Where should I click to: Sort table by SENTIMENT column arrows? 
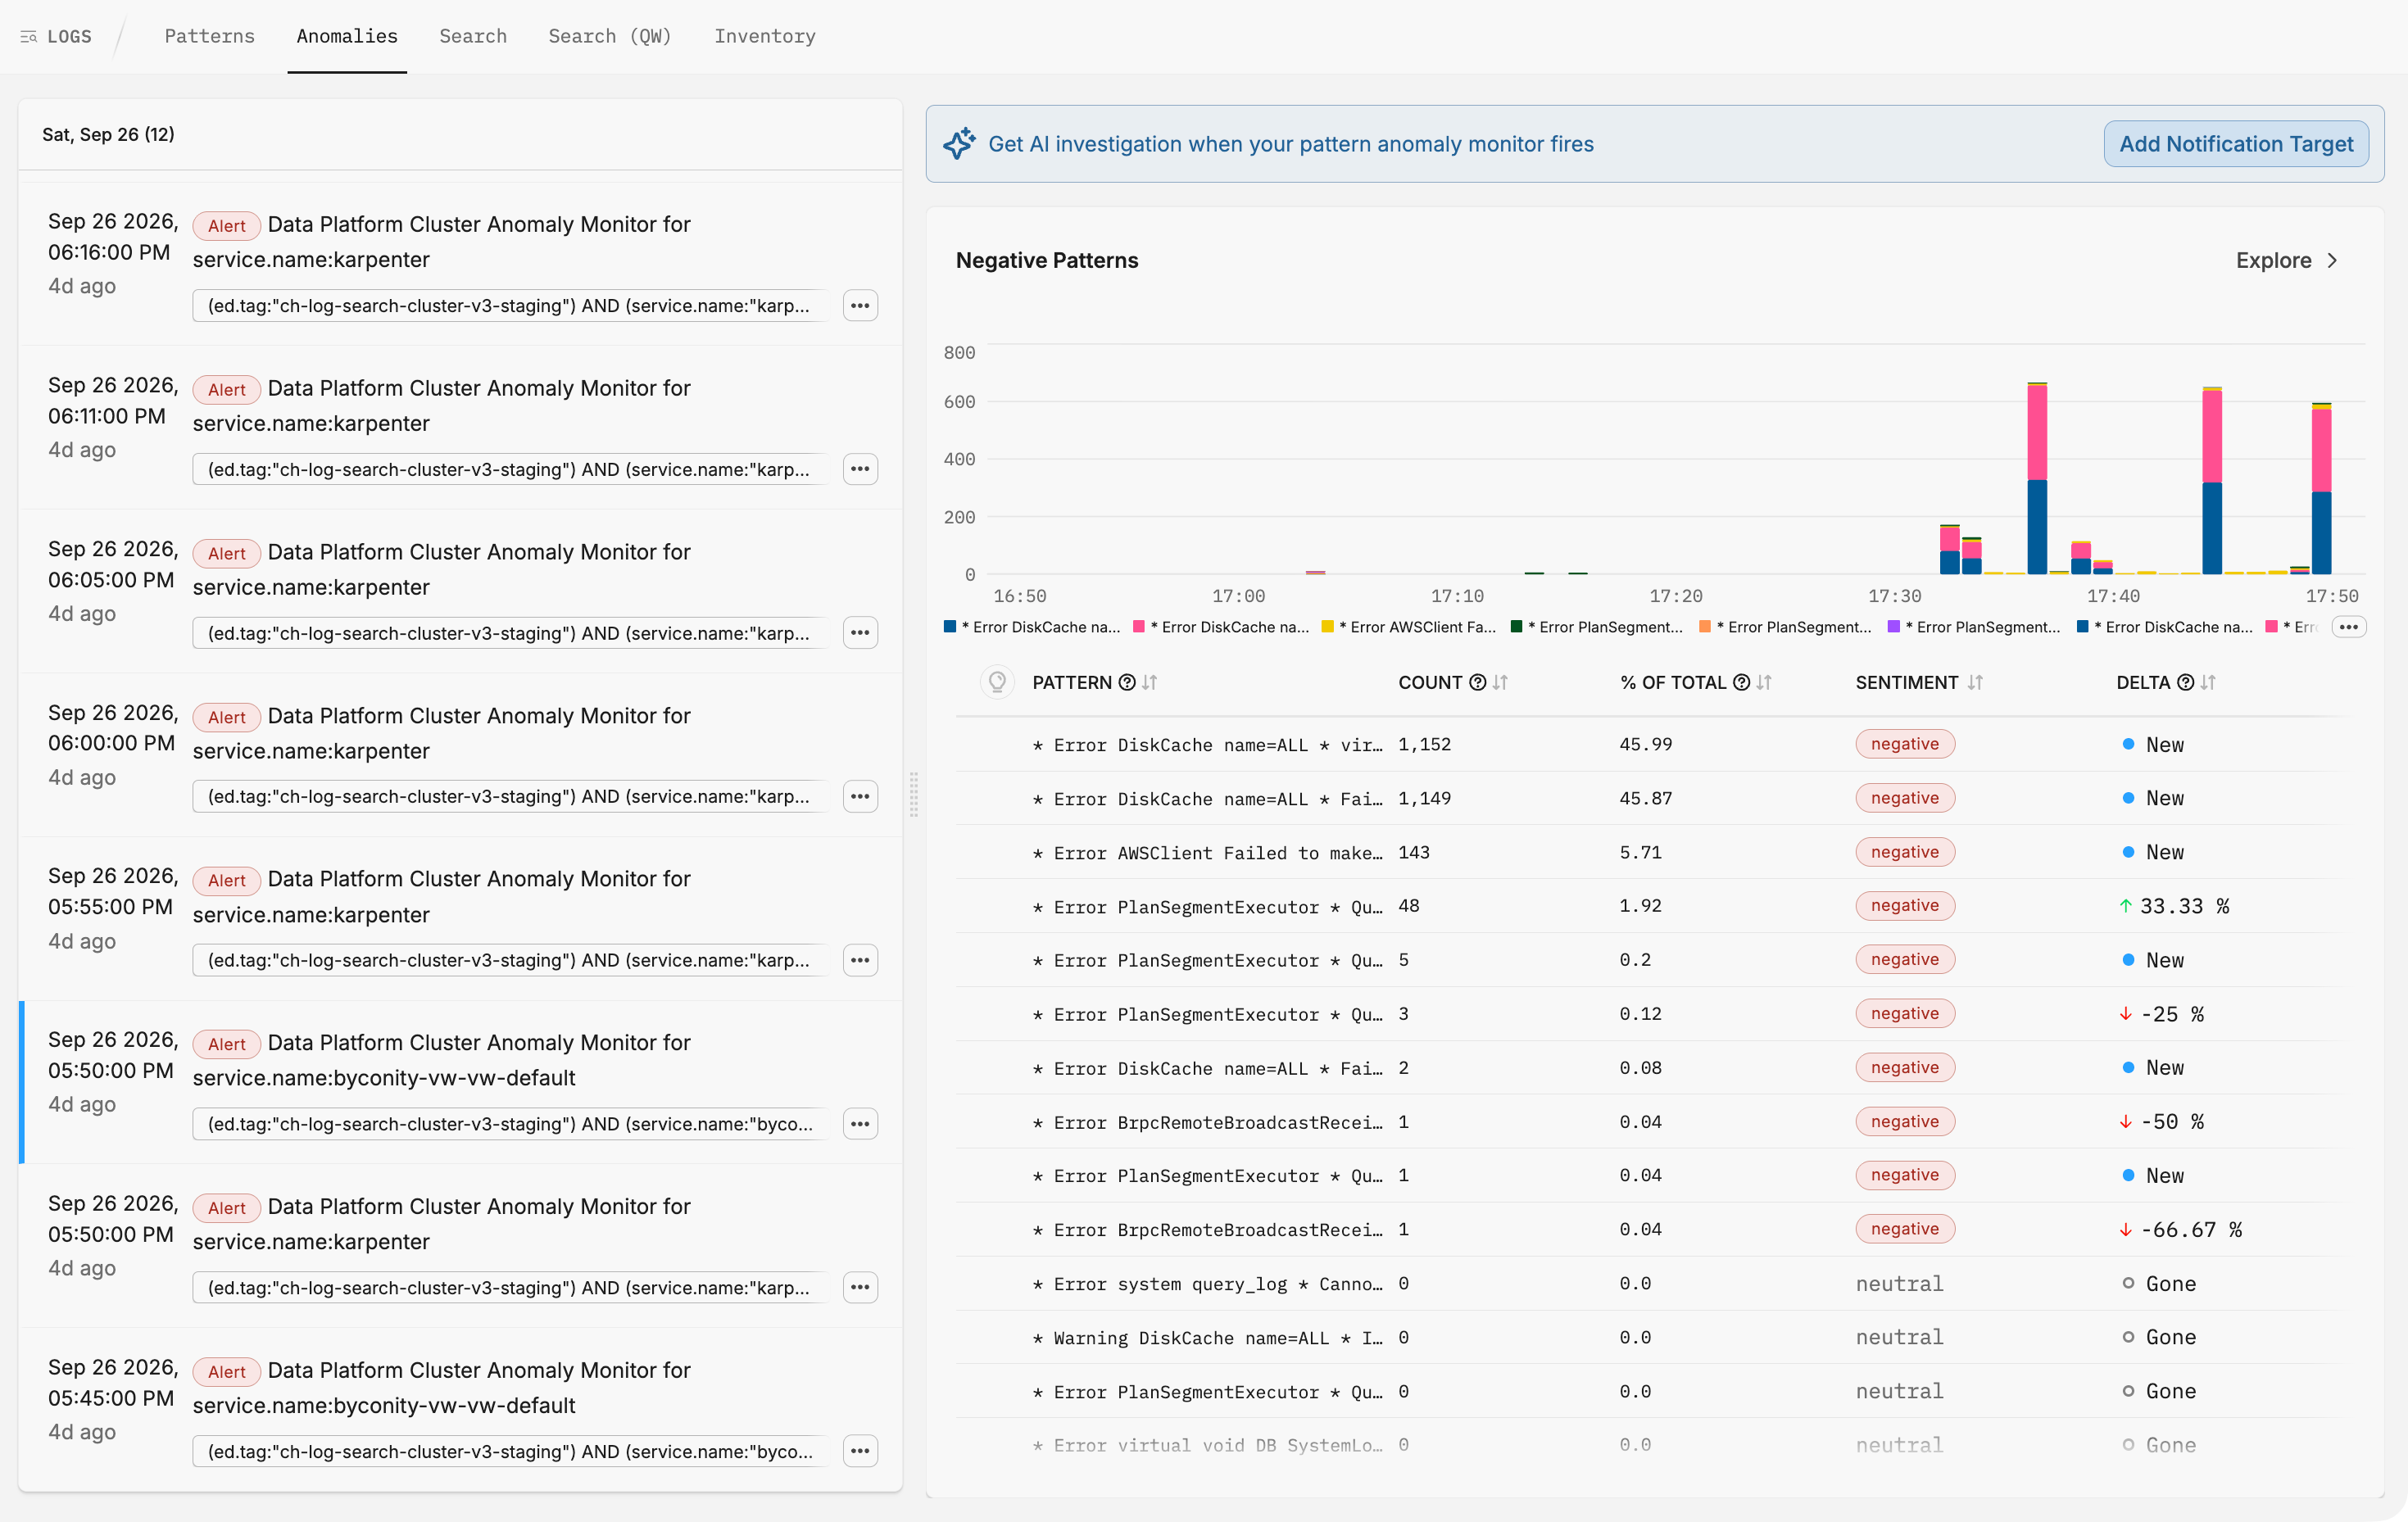pos(1975,682)
